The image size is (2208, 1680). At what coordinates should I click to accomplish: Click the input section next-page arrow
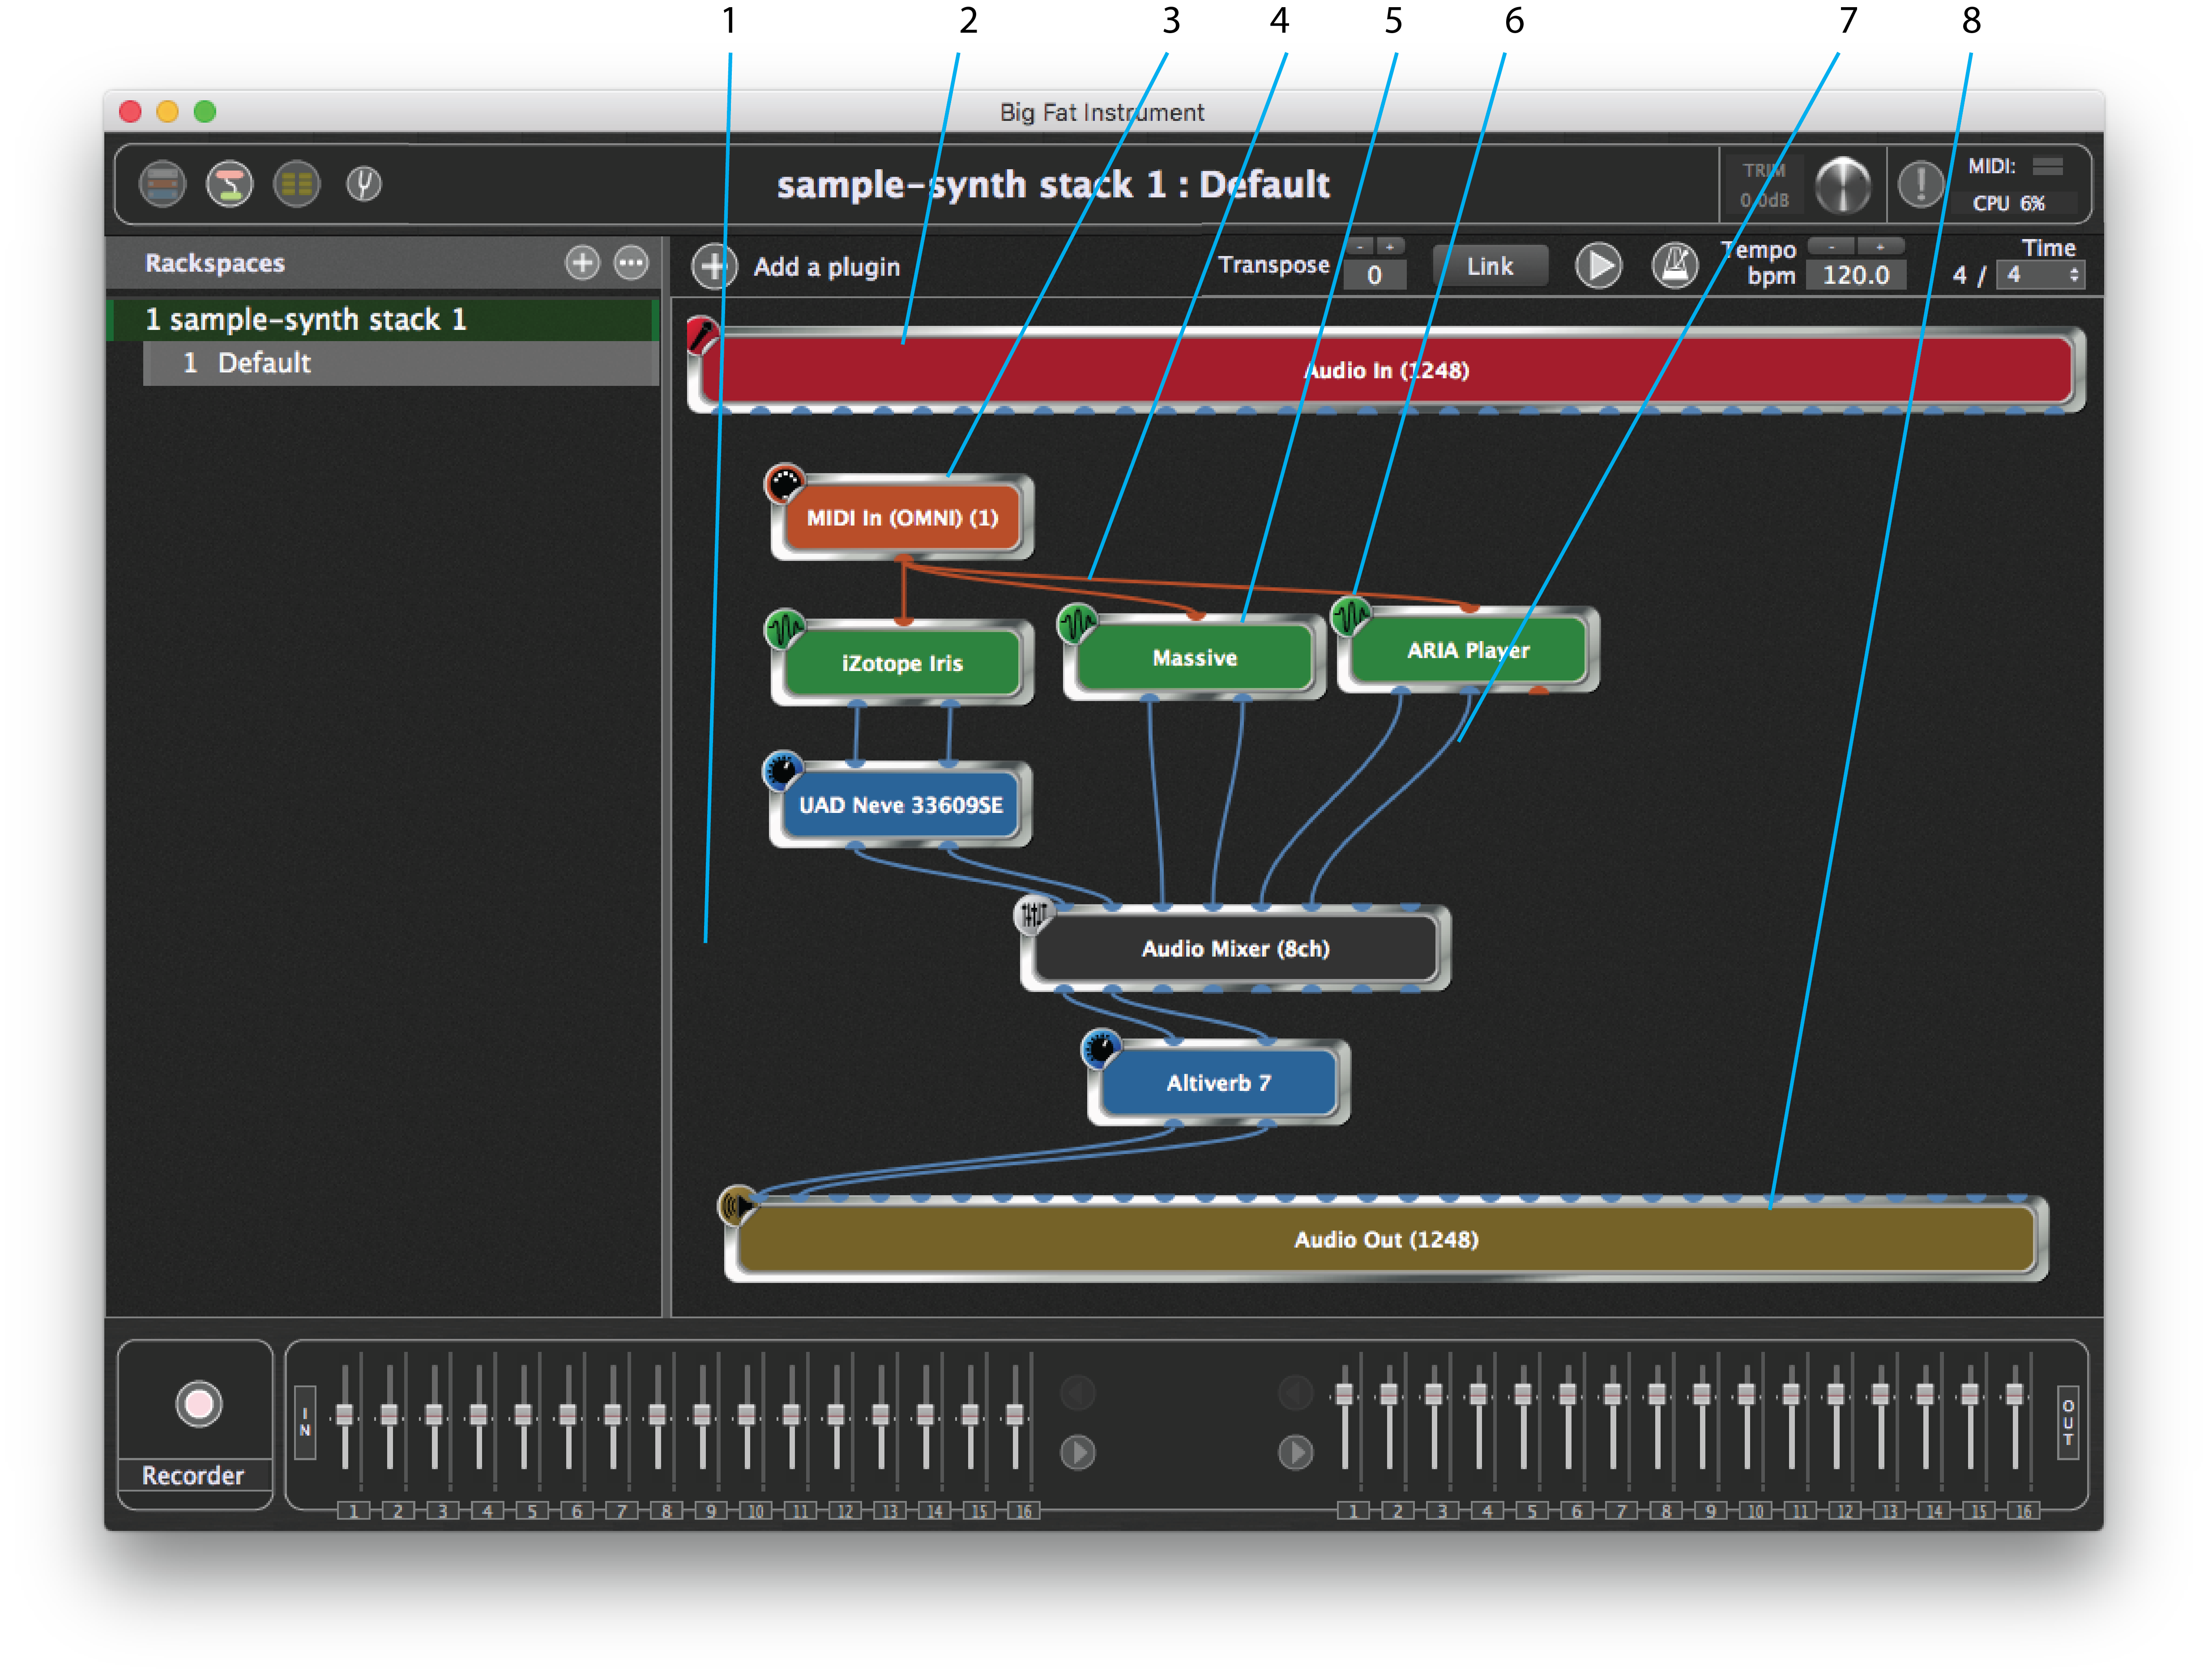coord(1077,1452)
